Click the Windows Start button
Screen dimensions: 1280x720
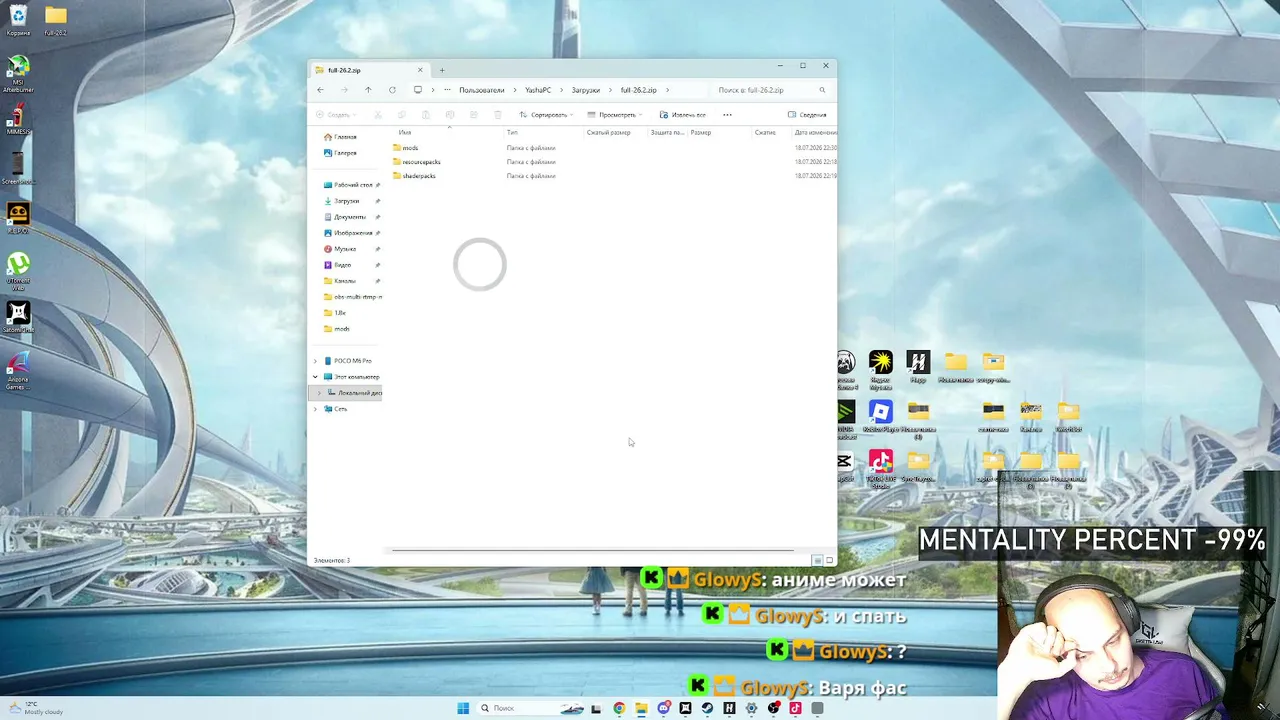(463, 708)
